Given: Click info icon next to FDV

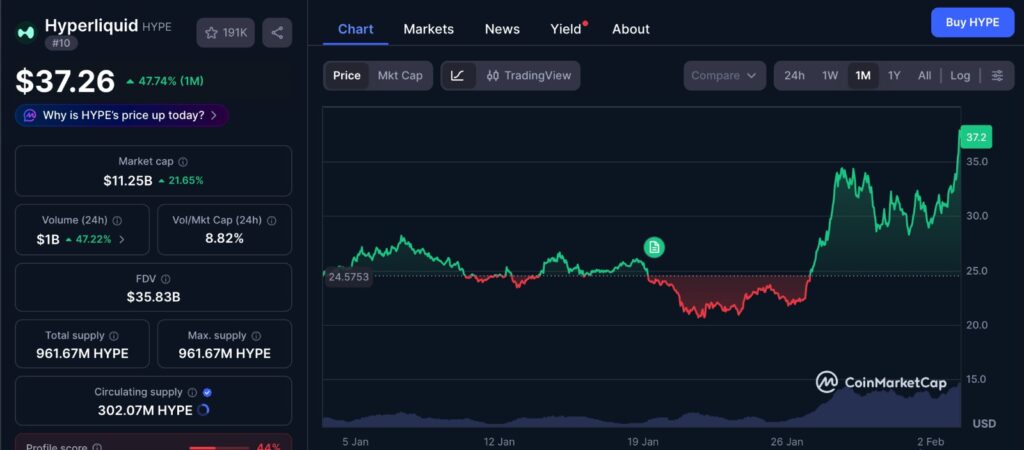Looking at the screenshot, I should pos(166,280).
